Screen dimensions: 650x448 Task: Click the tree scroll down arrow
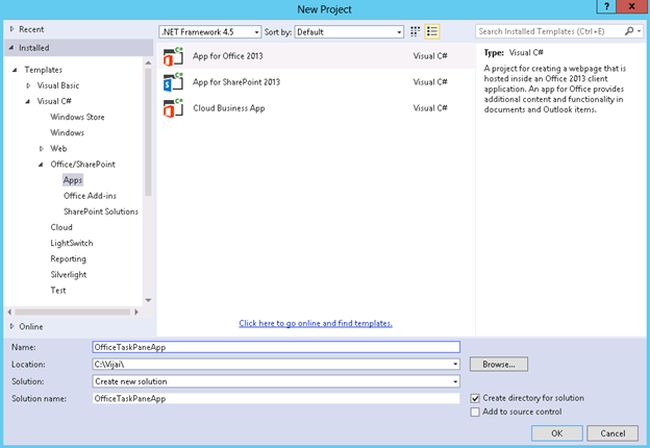click(x=148, y=300)
